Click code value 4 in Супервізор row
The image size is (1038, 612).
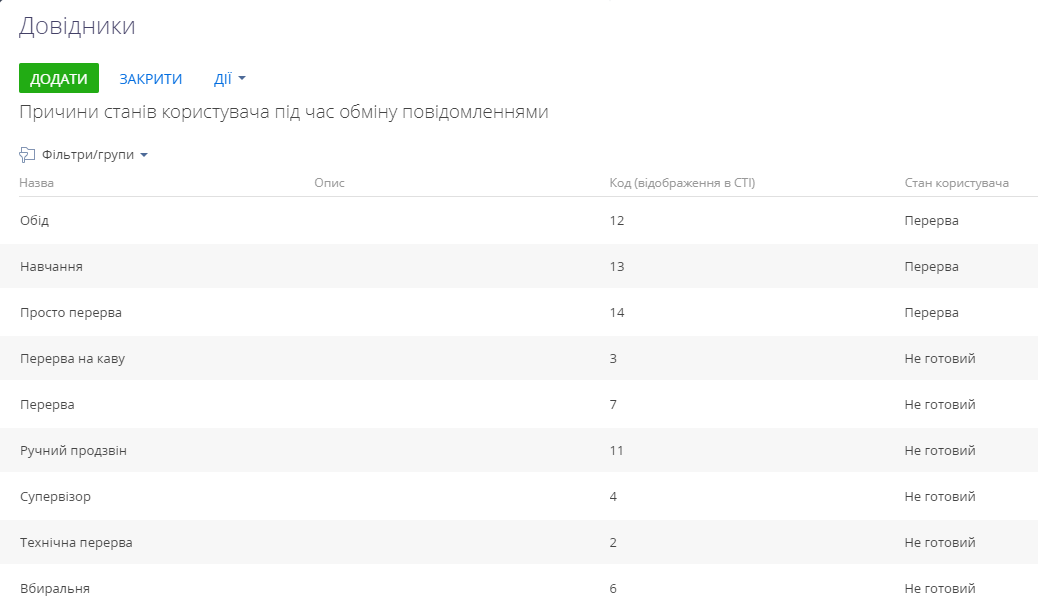613,497
